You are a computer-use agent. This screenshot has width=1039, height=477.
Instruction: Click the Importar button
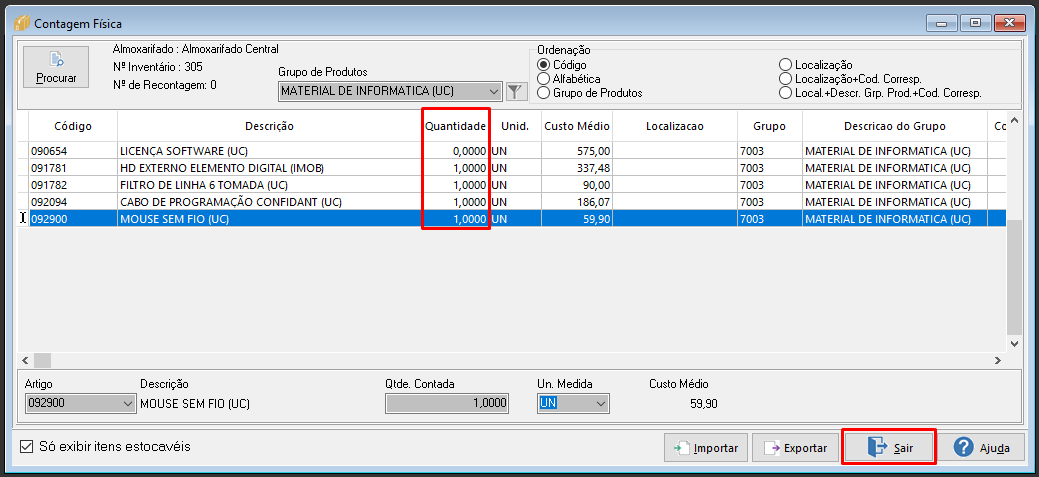pyautogui.click(x=706, y=448)
